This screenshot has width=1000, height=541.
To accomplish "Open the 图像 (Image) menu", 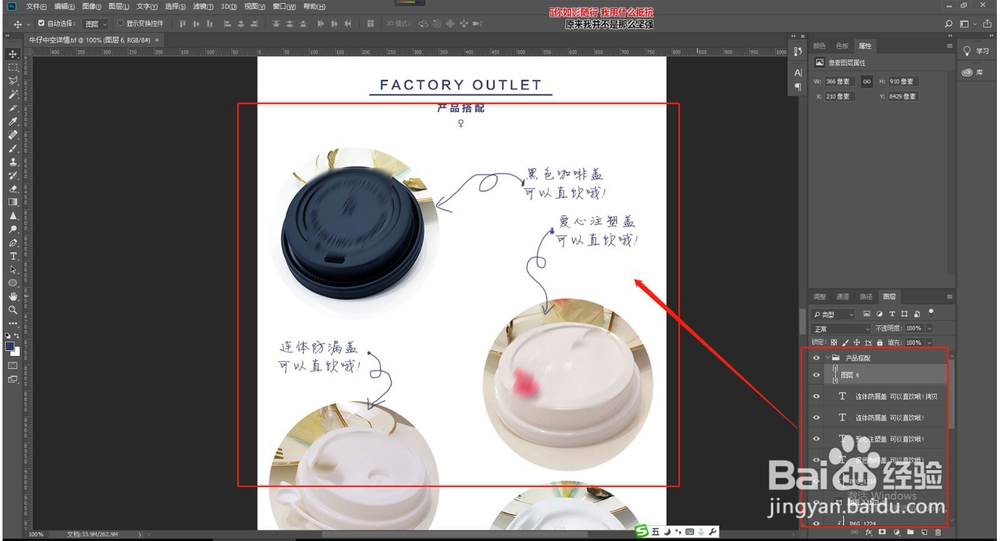I will point(91,6).
